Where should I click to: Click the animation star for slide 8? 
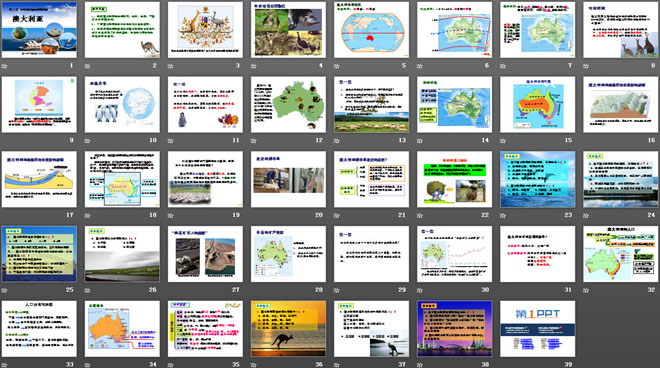(586, 66)
